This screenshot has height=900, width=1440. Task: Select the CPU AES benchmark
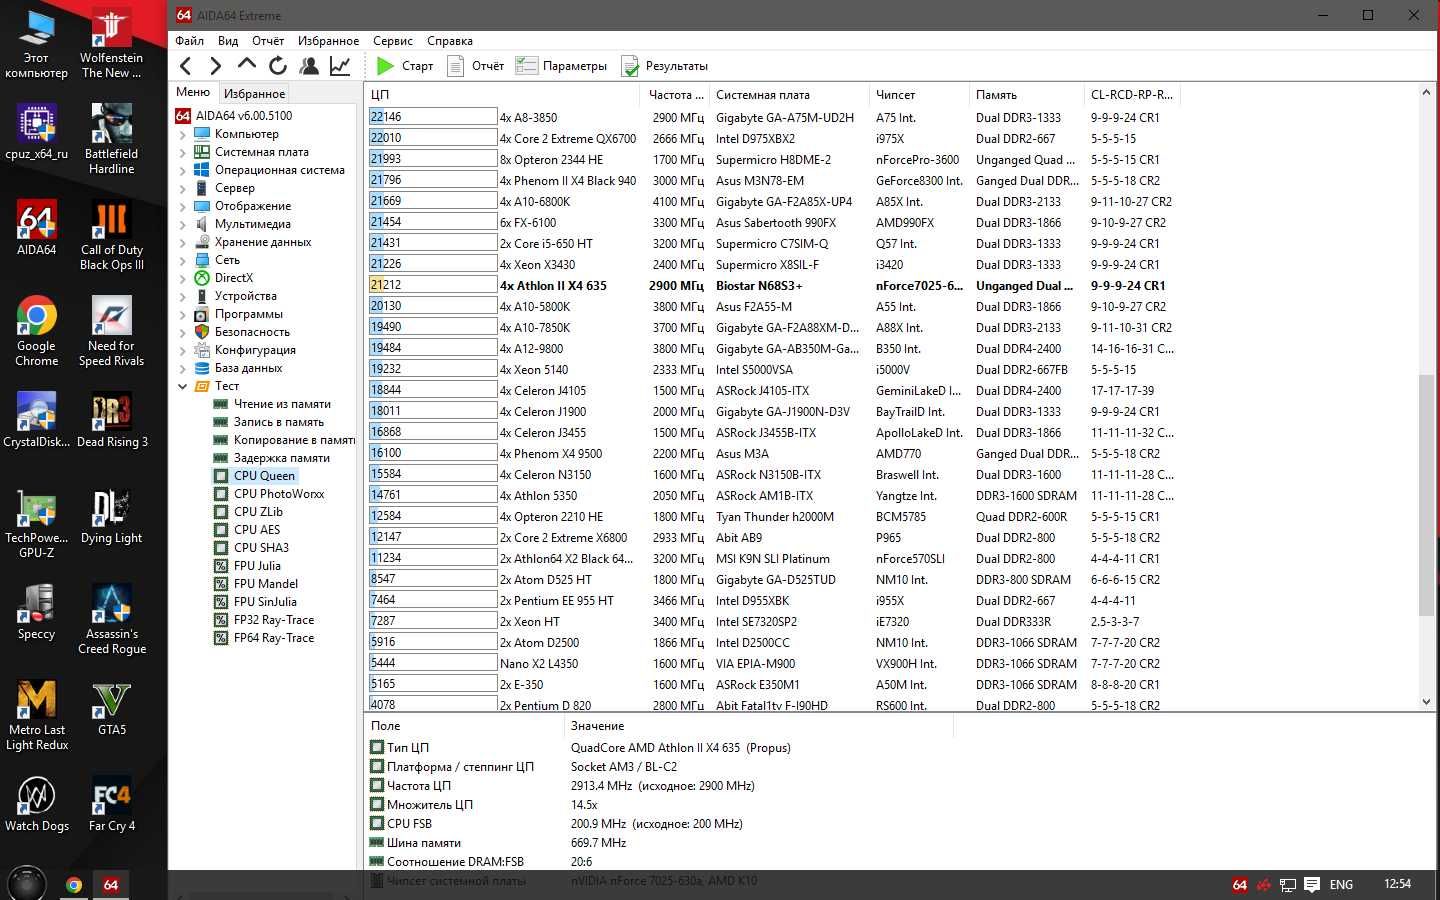coord(257,530)
